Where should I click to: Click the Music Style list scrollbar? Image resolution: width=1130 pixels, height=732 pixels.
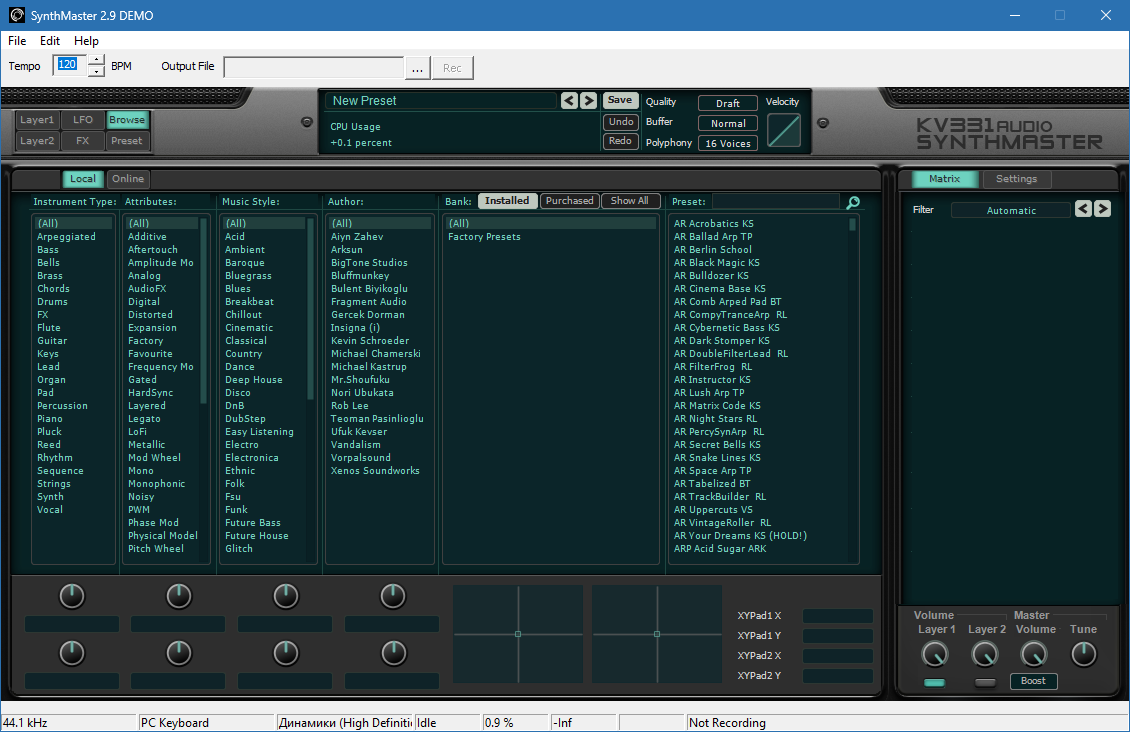click(311, 308)
